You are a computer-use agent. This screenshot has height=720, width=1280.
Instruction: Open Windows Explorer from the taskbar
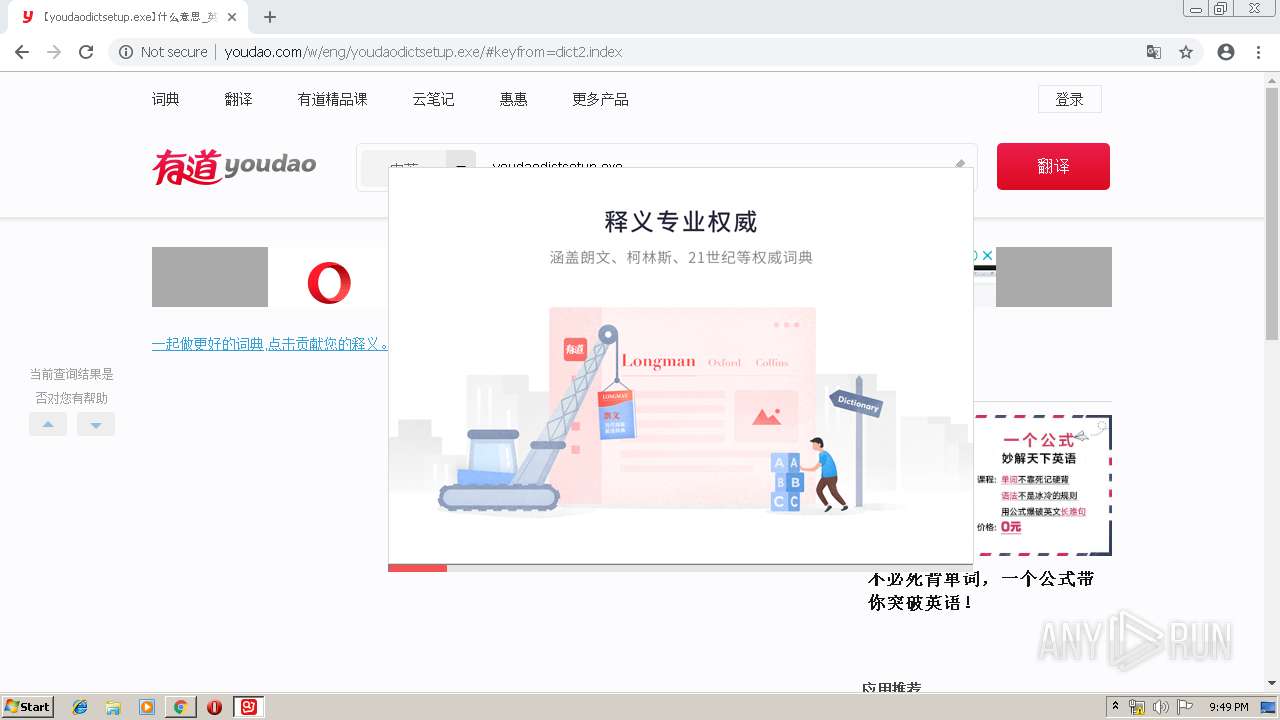113,707
